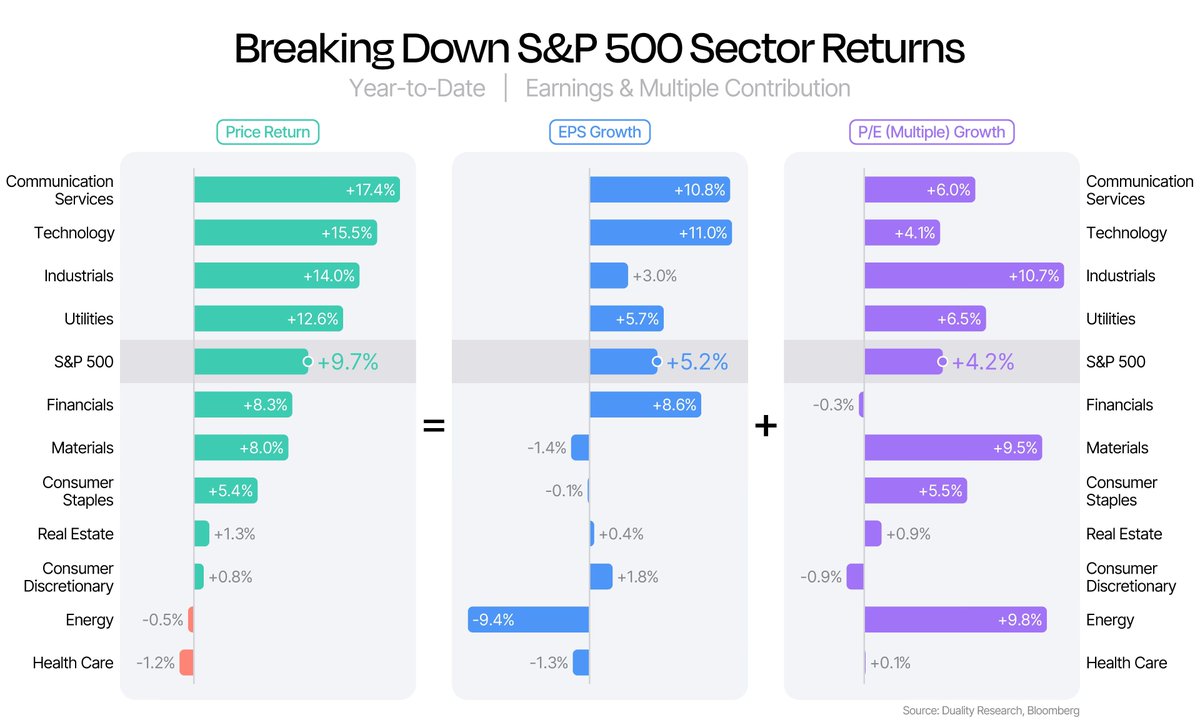Screen dimensions: 1200x720
Task: Select the blue Energy -9.4% EPS bar
Action: pos(528,620)
